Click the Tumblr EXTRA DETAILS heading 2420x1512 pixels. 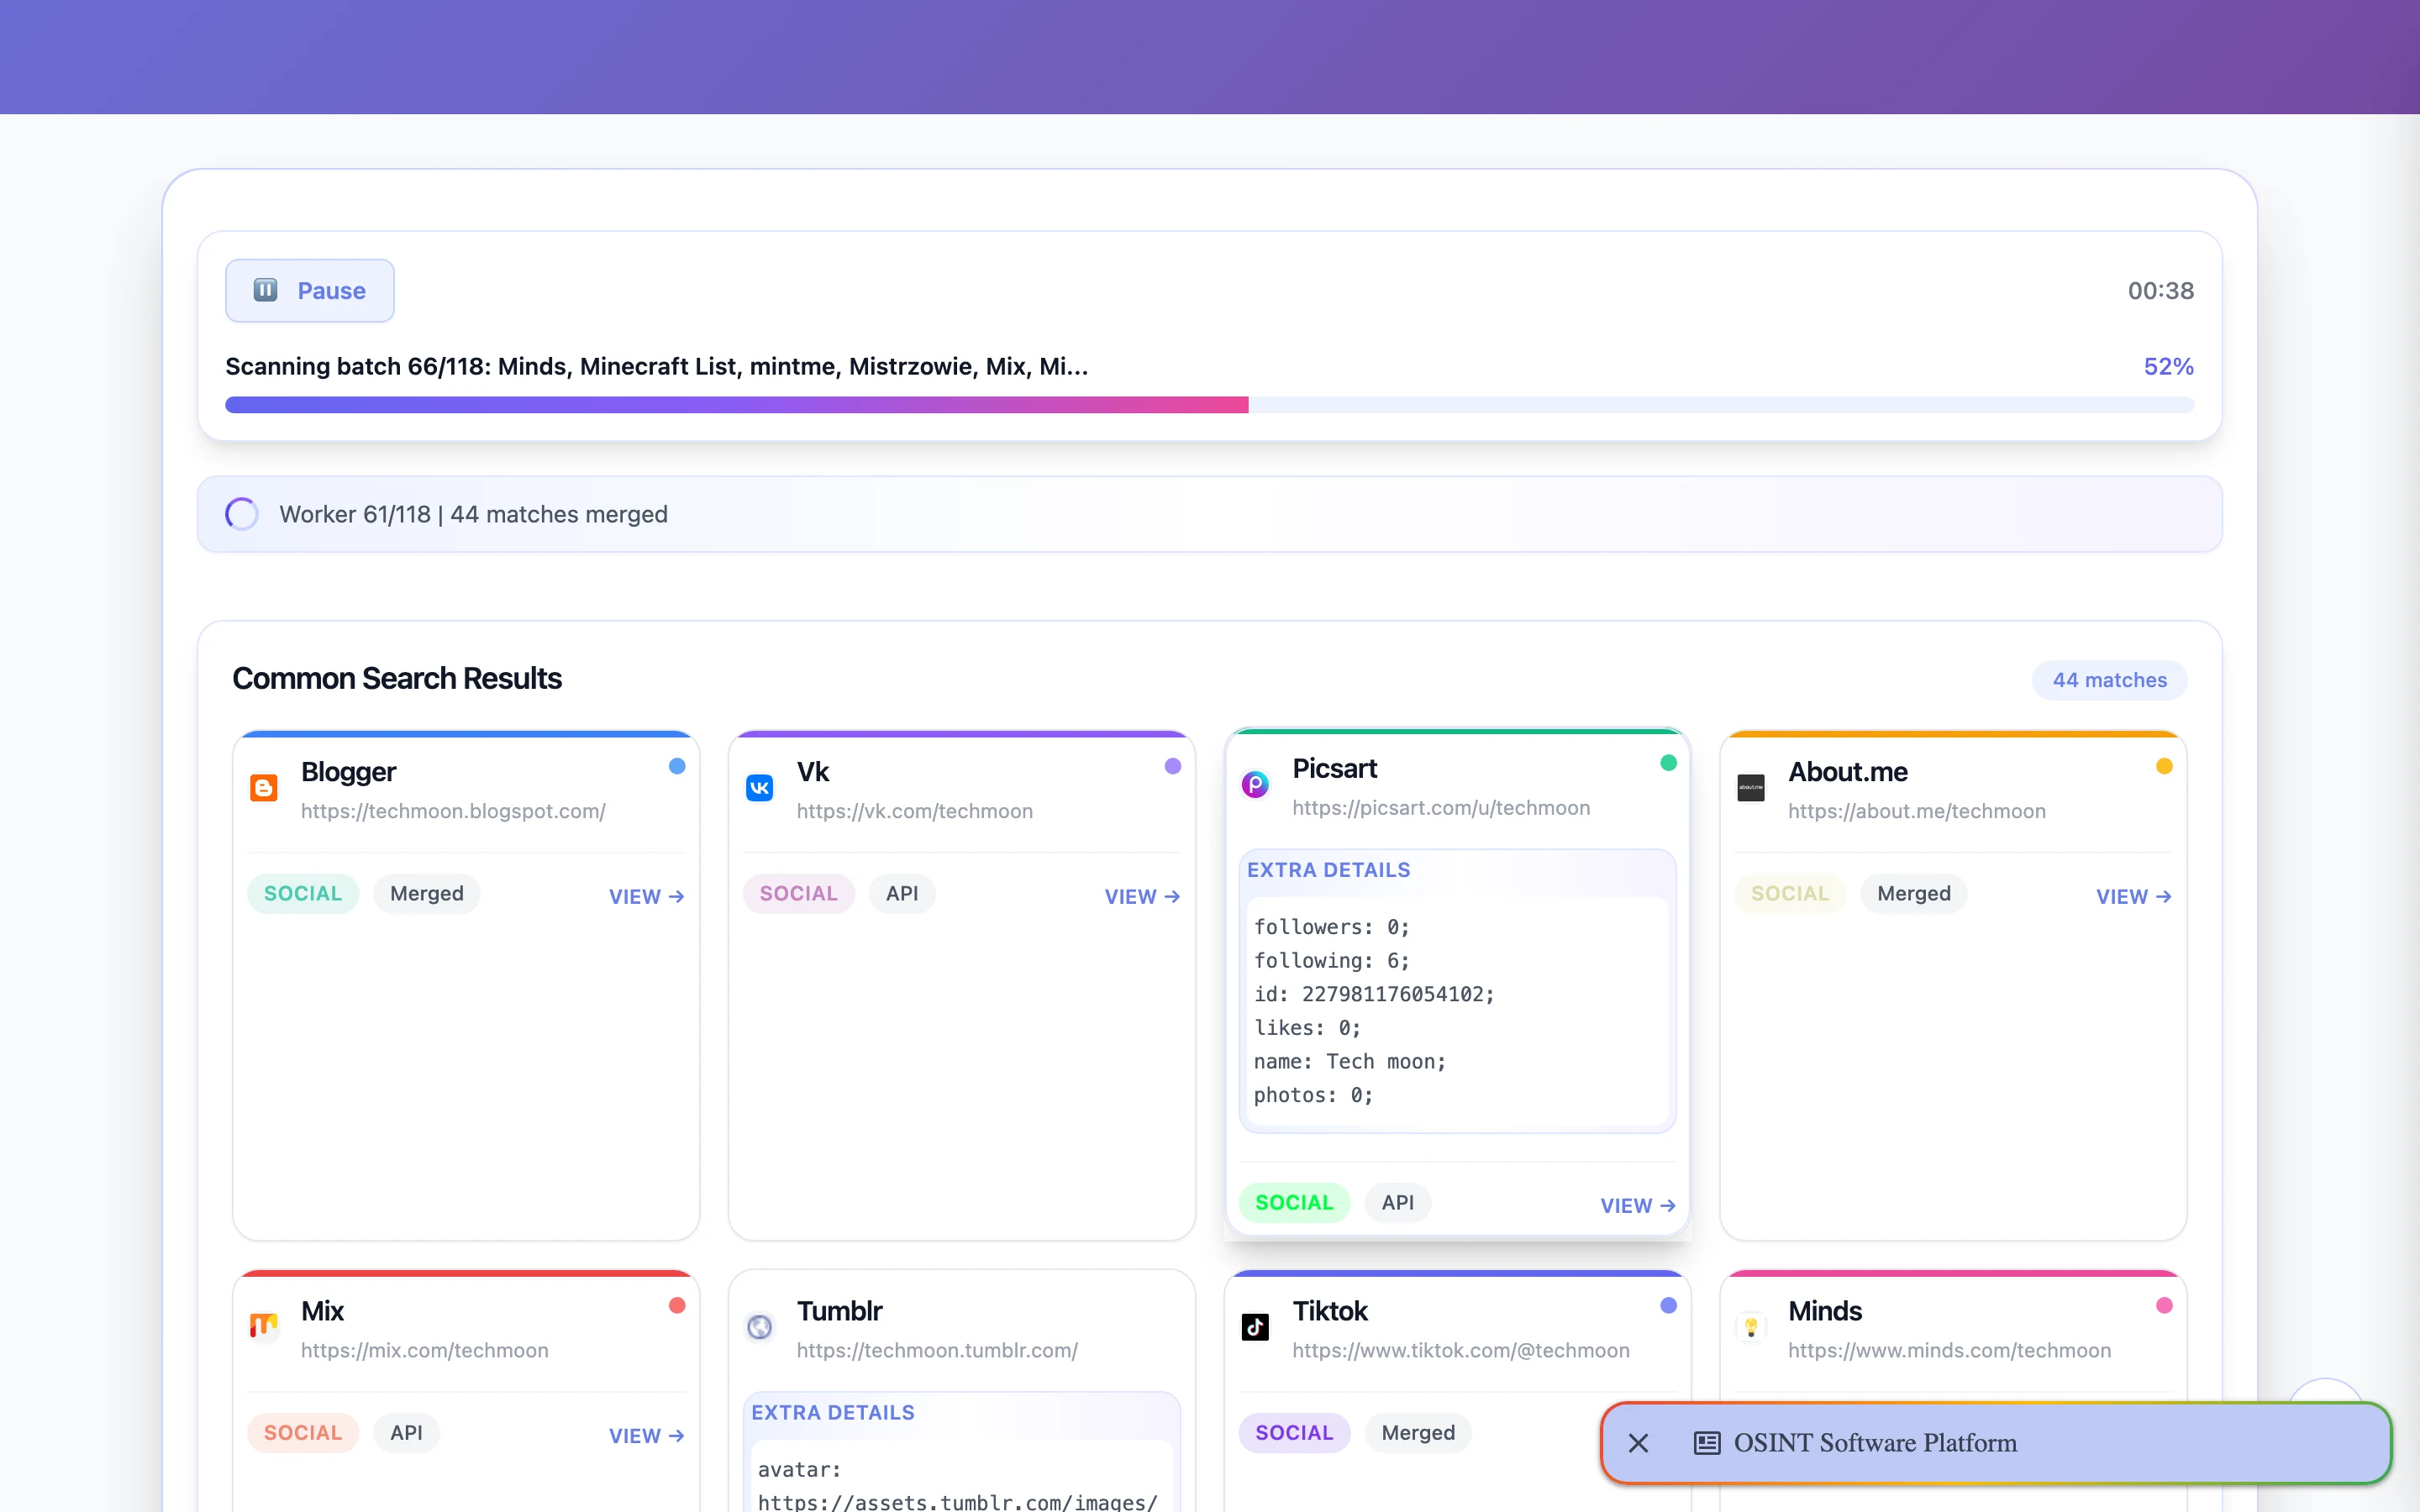point(833,1412)
